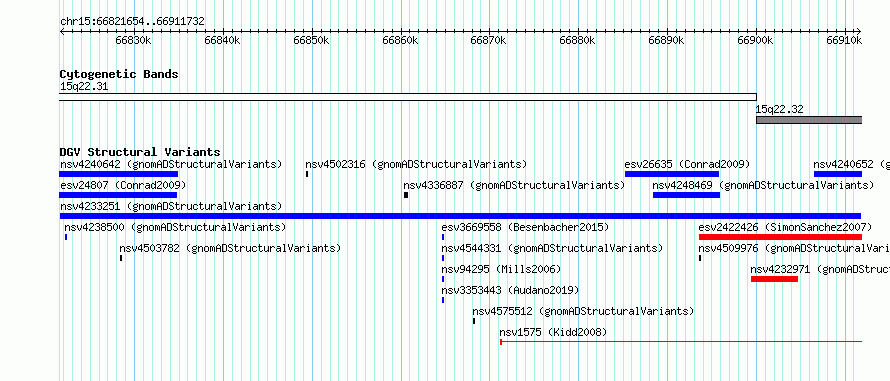
Task: Open variant esv2422426 (SimonSanchez2007) label
Action: pyautogui.click(x=785, y=228)
